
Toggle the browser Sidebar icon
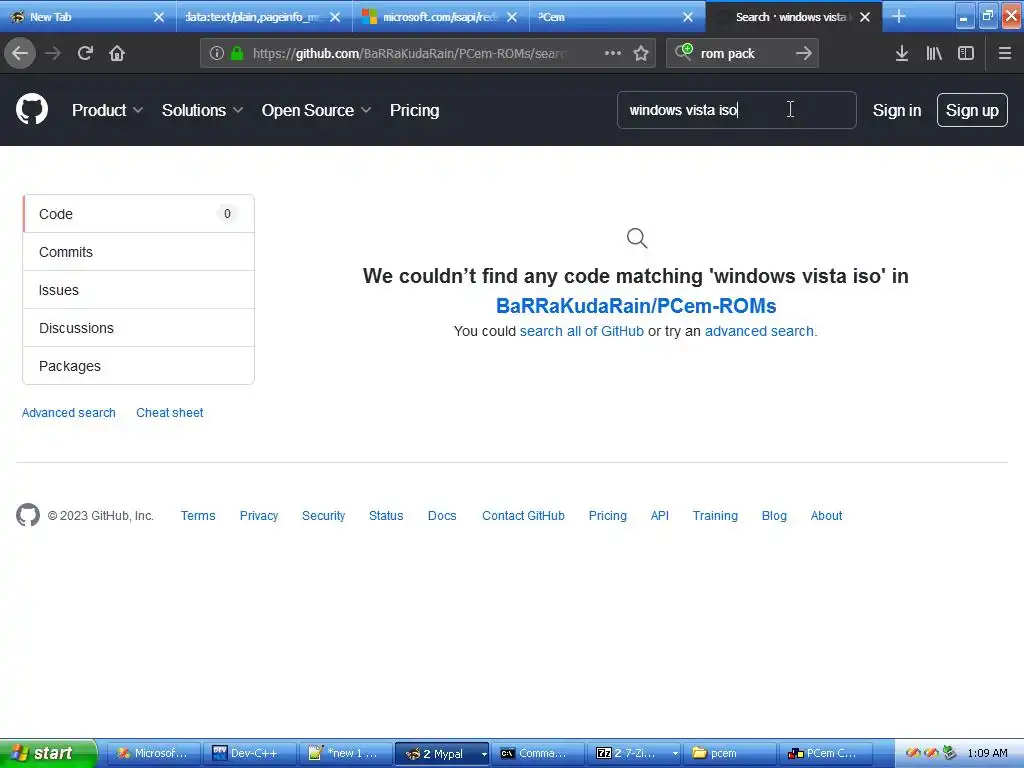pos(966,53)
